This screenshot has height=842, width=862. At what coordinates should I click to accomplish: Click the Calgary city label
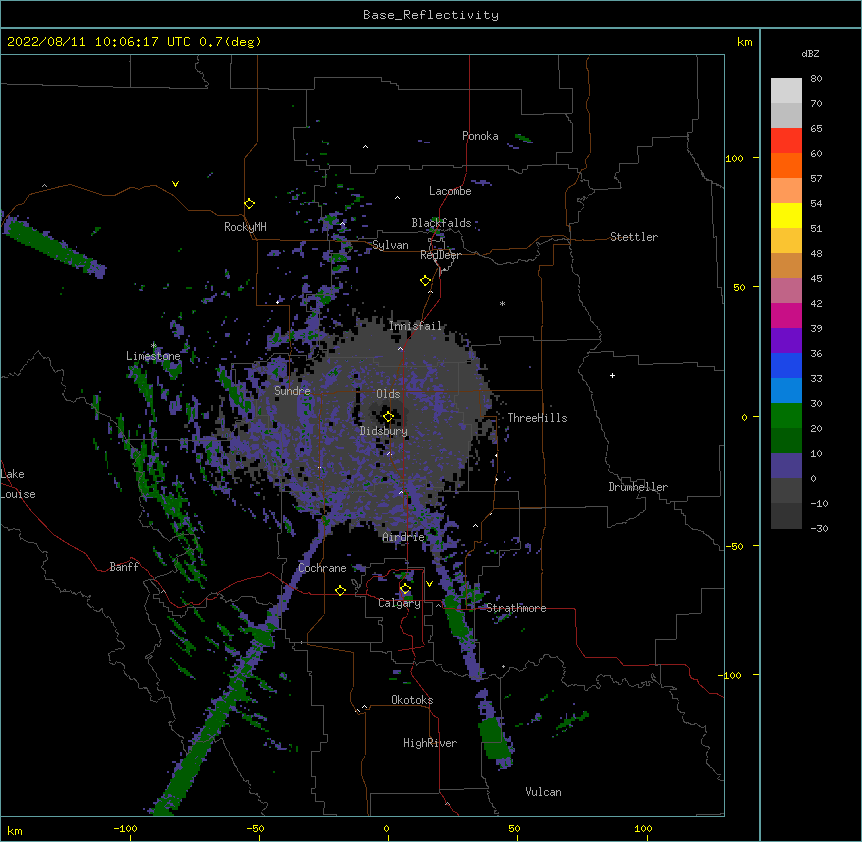pos(399,603)
